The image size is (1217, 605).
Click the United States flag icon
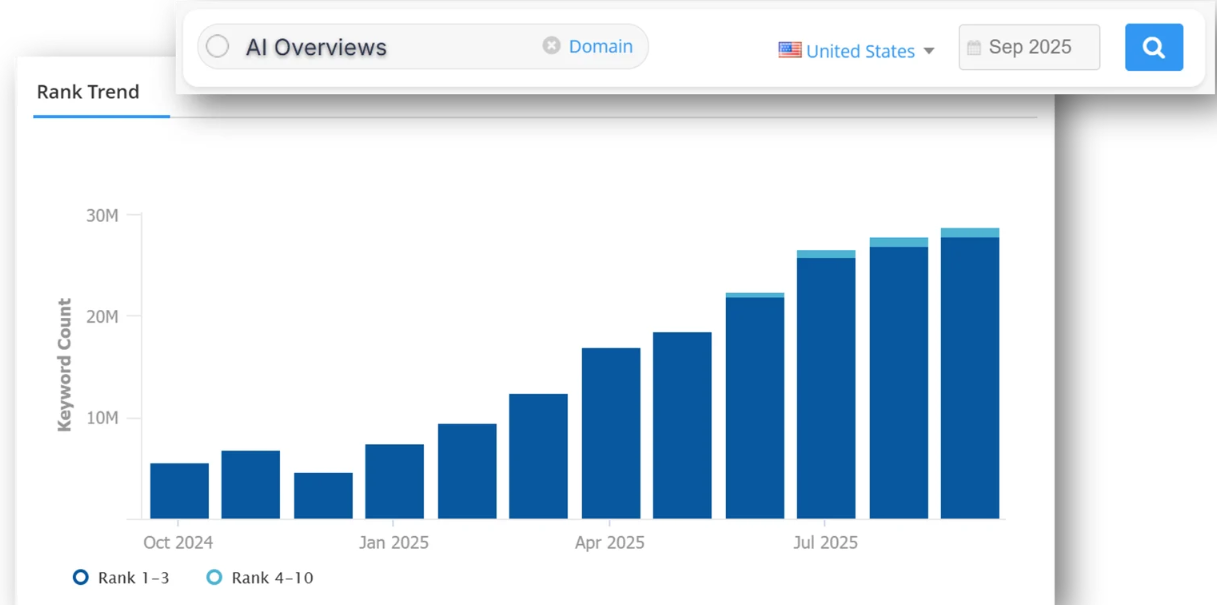point(790,50)
